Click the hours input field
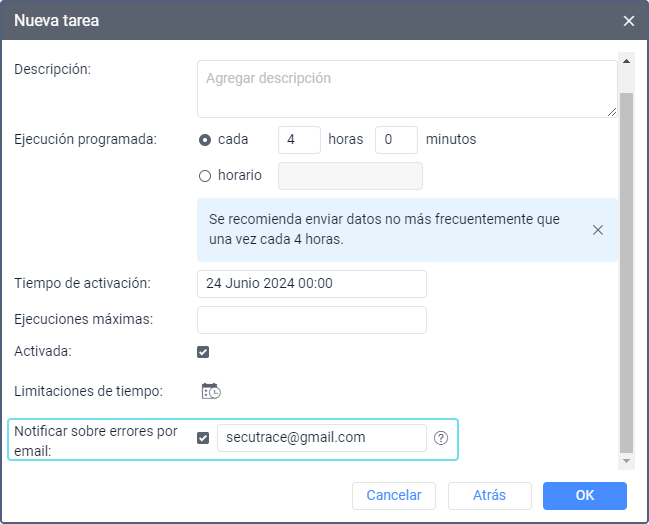Screen dimensions: 649x524 coord(298,140)
